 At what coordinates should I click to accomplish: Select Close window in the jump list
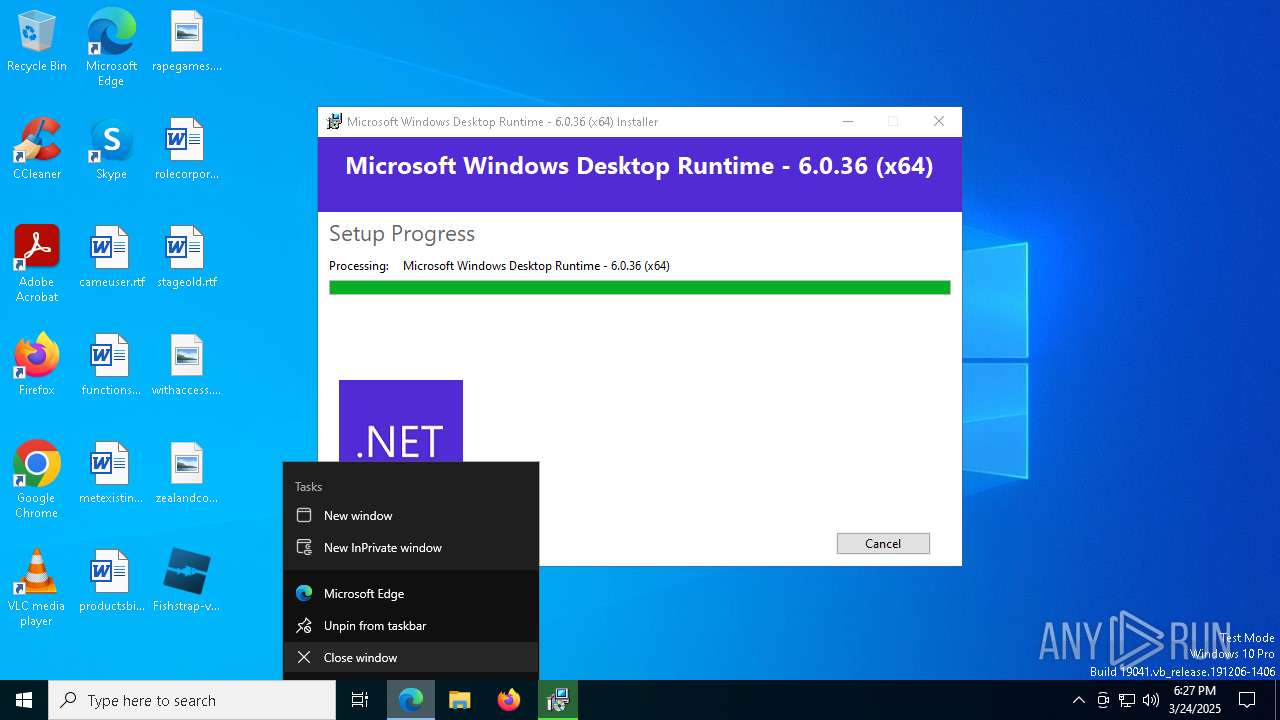[411, 658]
